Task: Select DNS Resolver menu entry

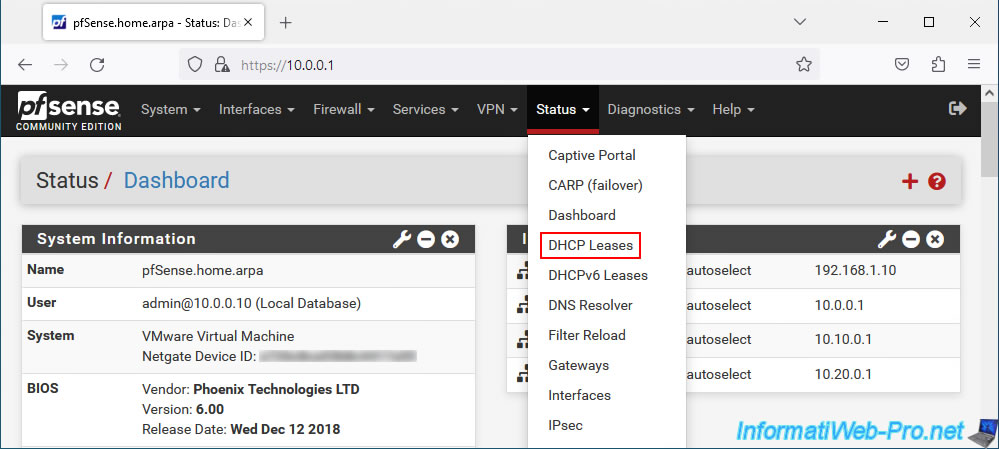Action: click(x=590, y=305)
